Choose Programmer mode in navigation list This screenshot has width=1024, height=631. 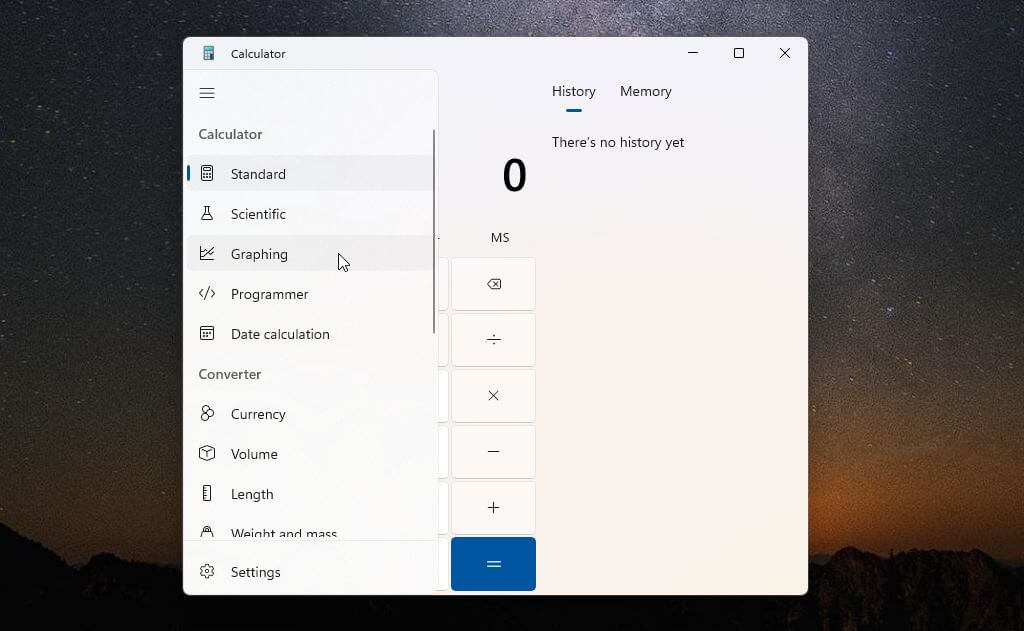310,294
